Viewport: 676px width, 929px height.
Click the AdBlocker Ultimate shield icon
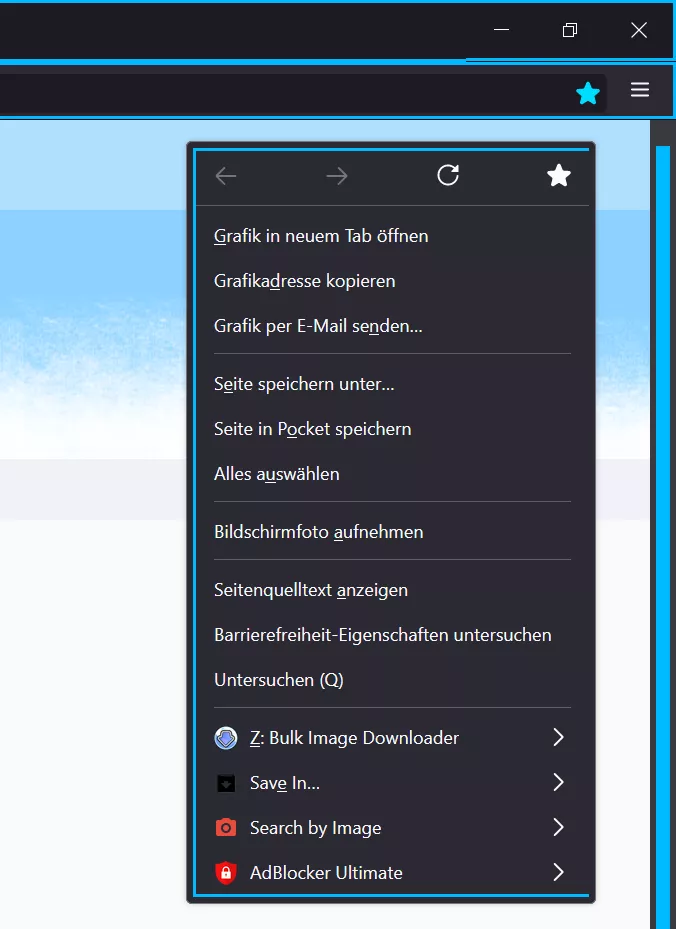[226, 873]
